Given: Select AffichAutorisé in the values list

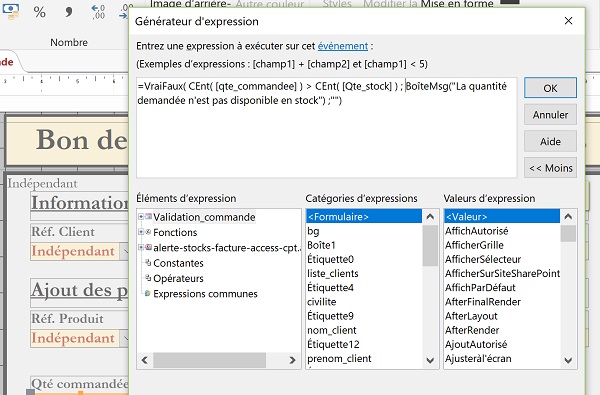Looking at the screenshot, I should click(x=502, y=231).
